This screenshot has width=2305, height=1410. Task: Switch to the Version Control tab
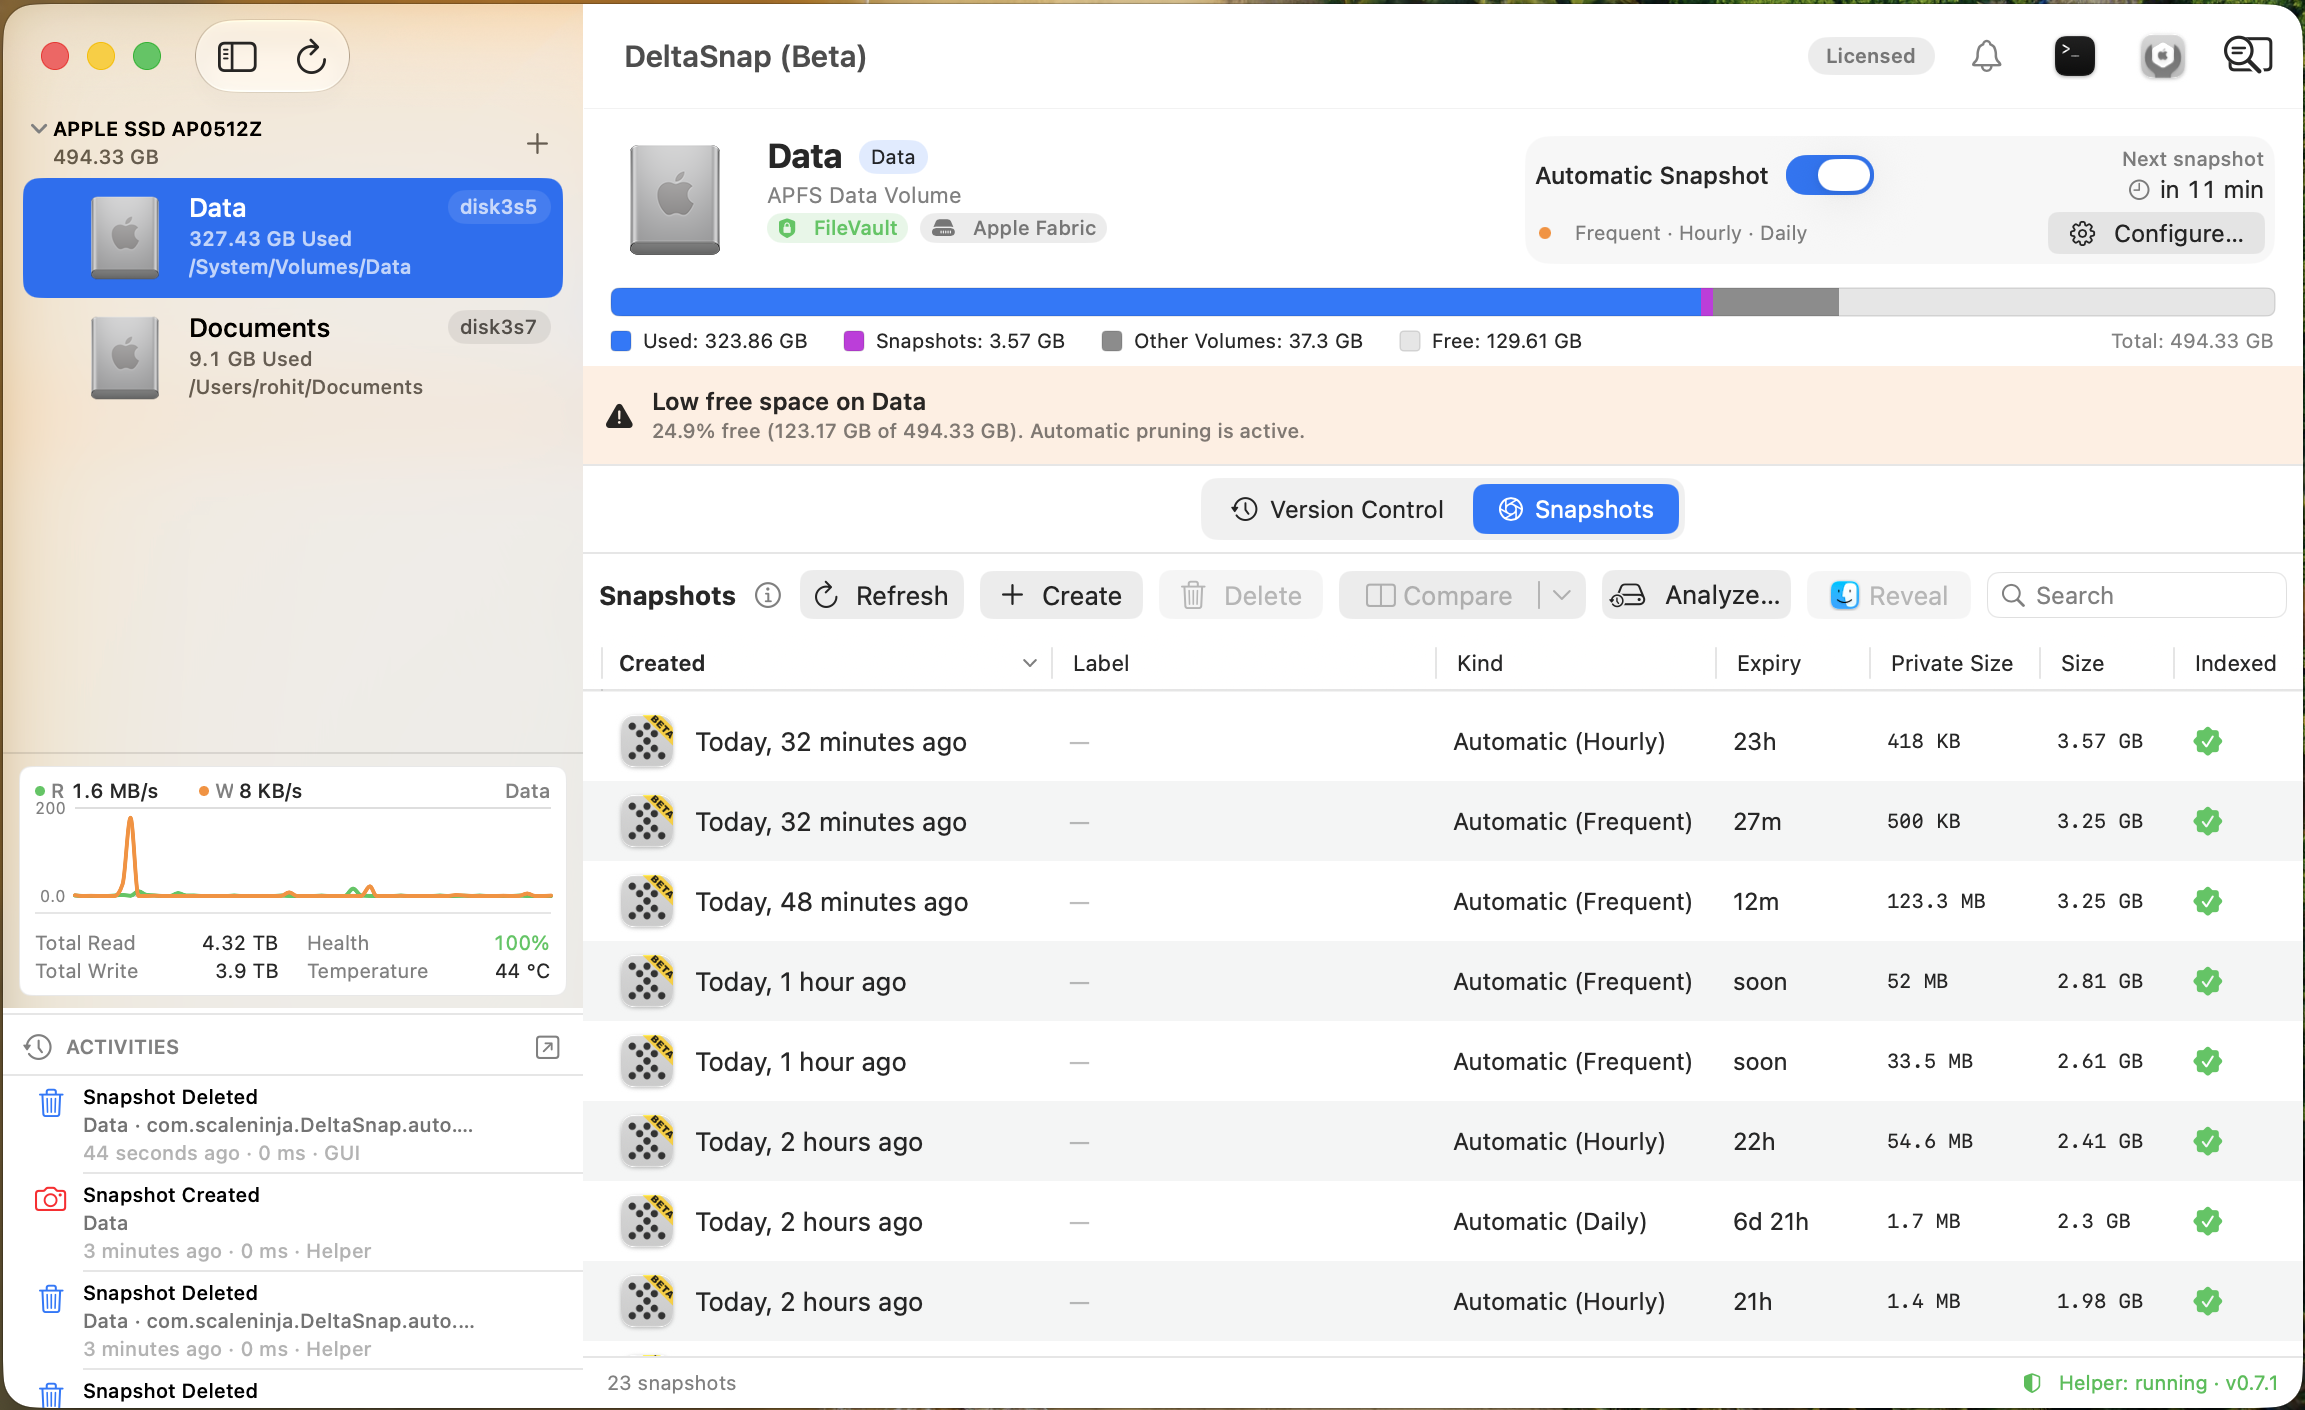1337,510
